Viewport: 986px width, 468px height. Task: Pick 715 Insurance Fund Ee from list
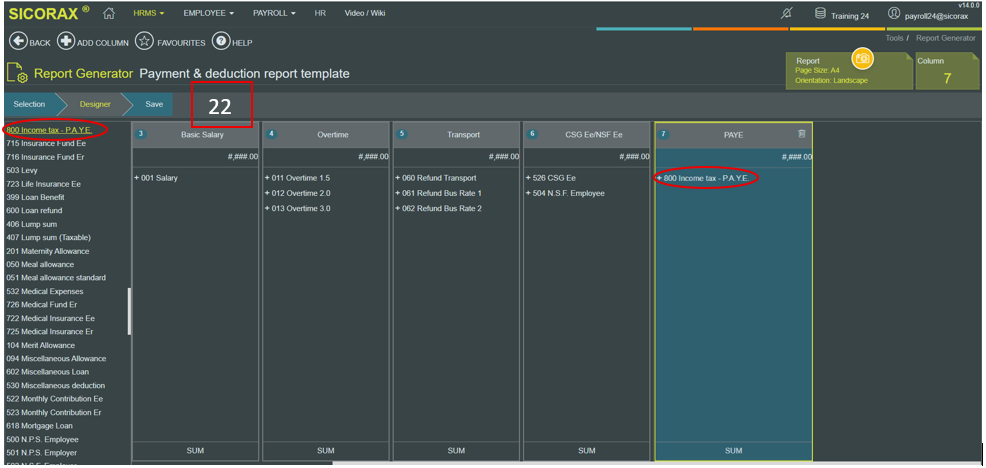46,143
